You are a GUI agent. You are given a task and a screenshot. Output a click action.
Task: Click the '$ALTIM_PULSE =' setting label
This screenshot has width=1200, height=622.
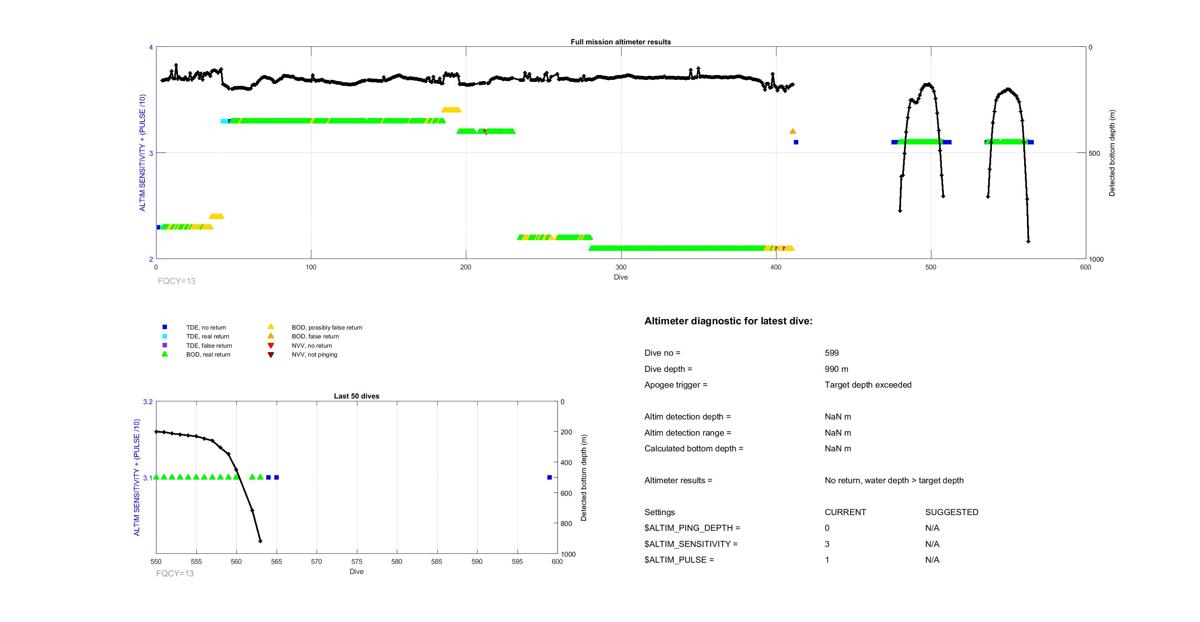(679, 560)
